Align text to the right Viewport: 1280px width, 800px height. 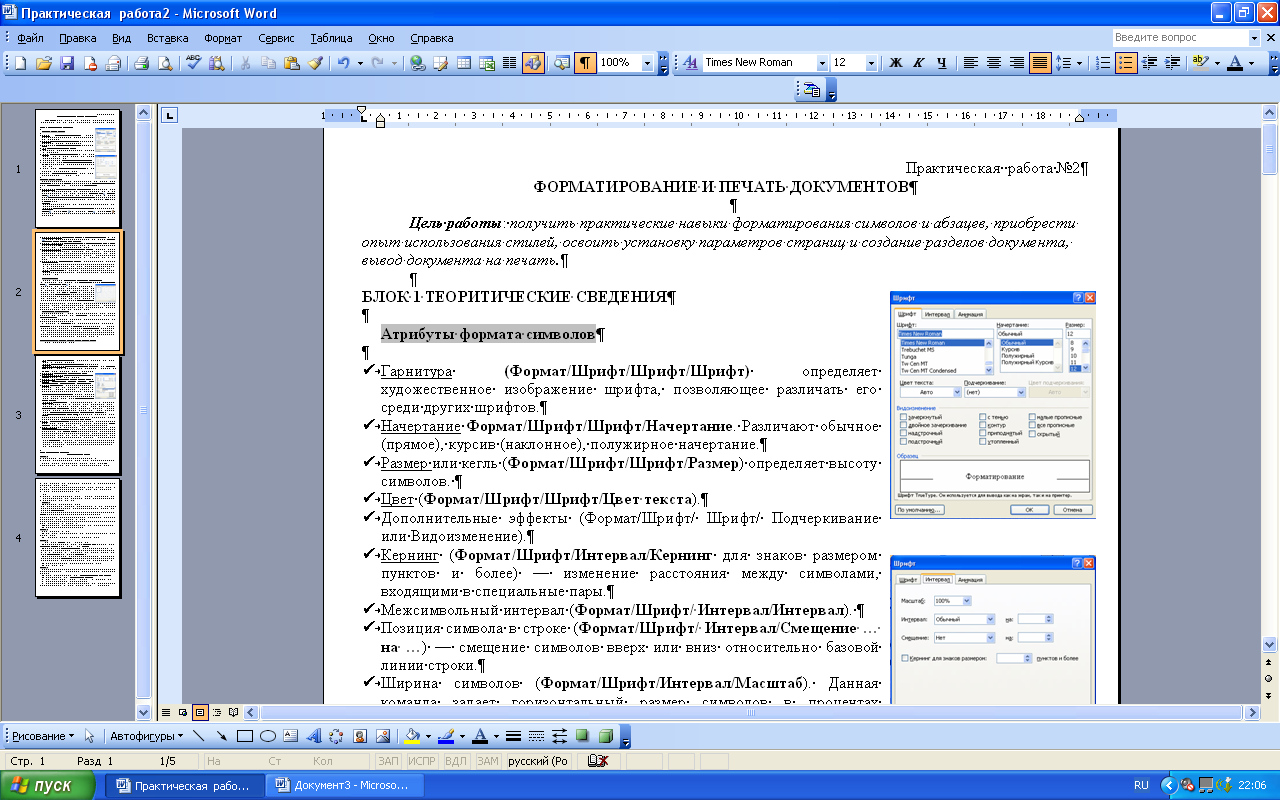tap(1016, 62)
